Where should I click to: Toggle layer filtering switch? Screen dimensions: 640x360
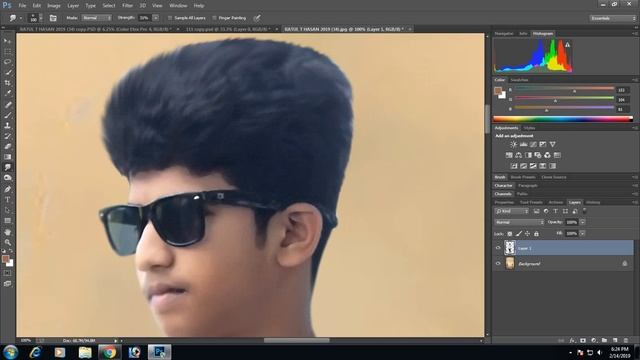(584, 211)
